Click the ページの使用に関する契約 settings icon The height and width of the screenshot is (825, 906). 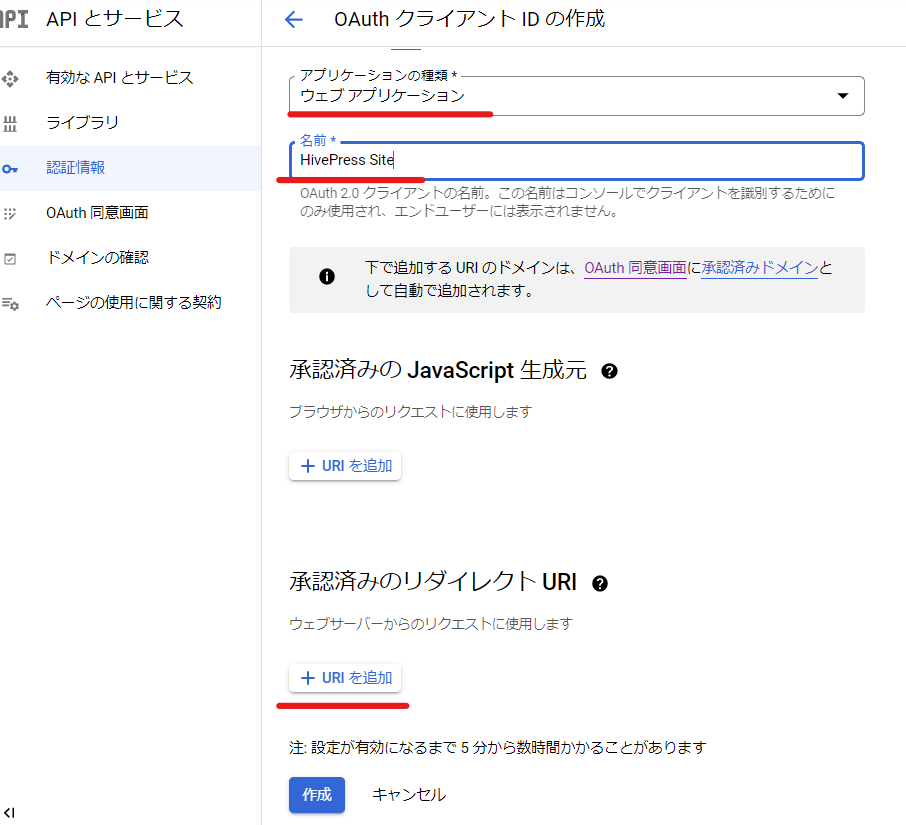coord(10,303)
